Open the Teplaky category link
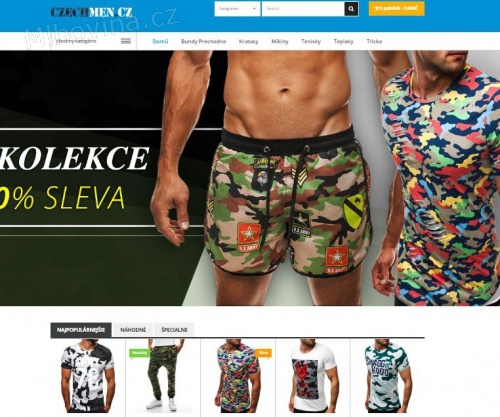The image size is (500, 417). (343, 41)
